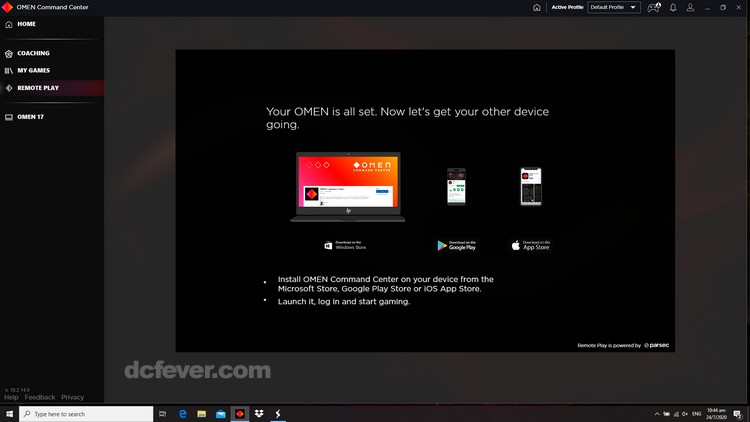Click the parsec logo link
The image size is (750, 422).
(x=656, y=345)
